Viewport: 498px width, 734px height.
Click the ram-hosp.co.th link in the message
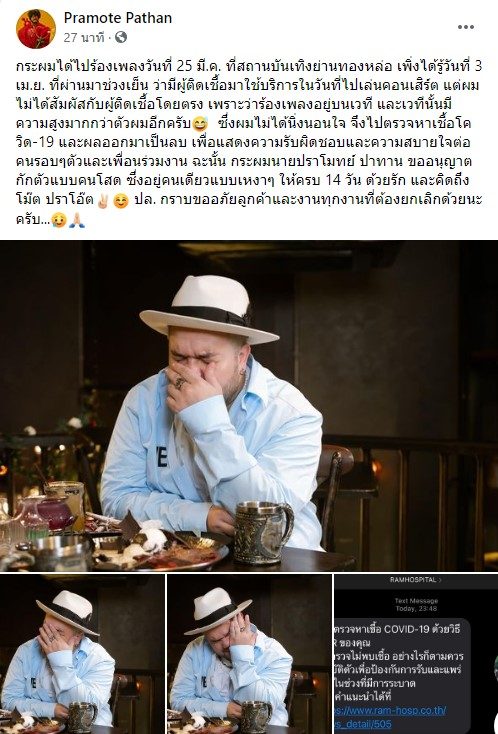pyautogui.click(x=390, y=717)
